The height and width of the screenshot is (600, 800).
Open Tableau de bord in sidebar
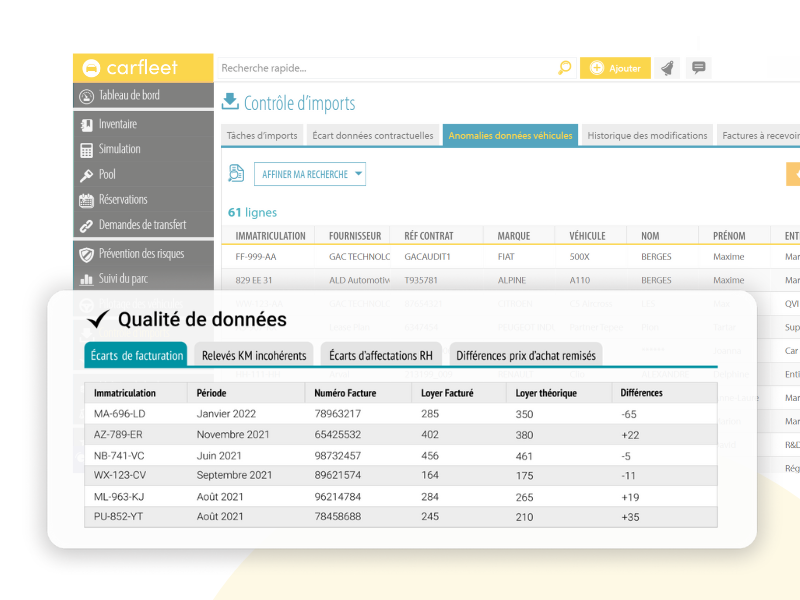tap(129, 96)
